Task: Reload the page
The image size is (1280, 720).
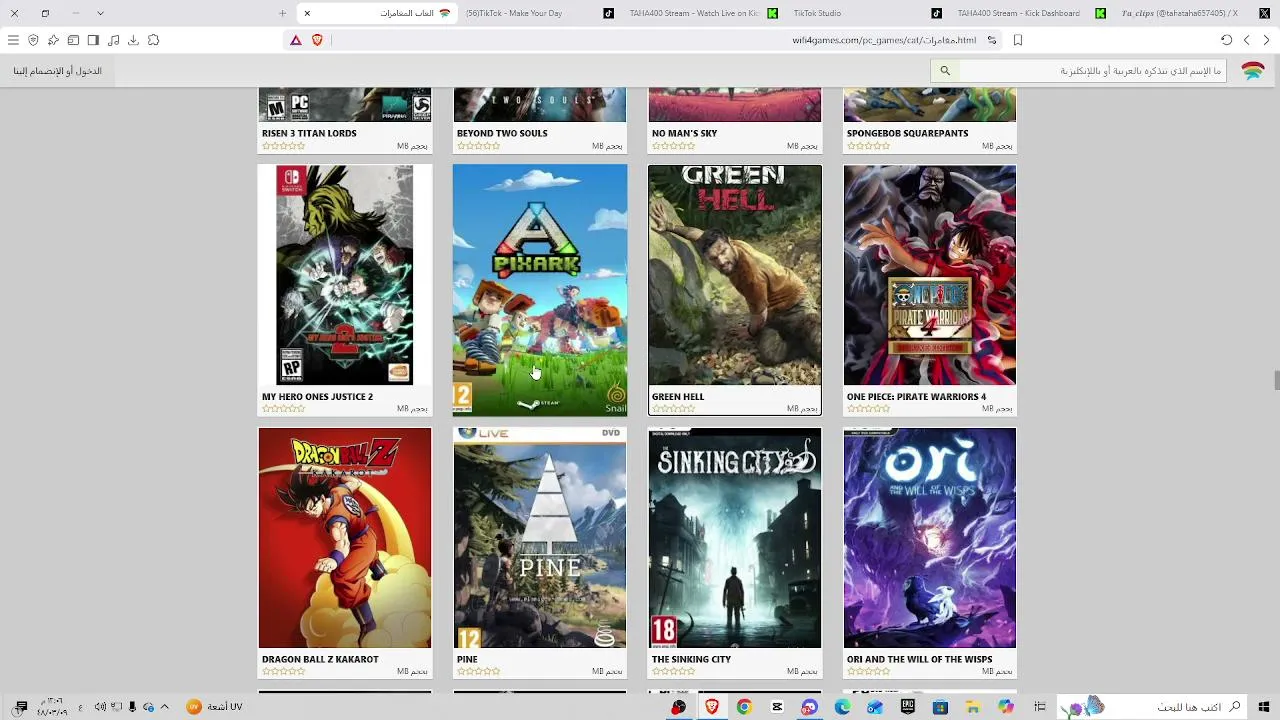Action: point(1226,40)
